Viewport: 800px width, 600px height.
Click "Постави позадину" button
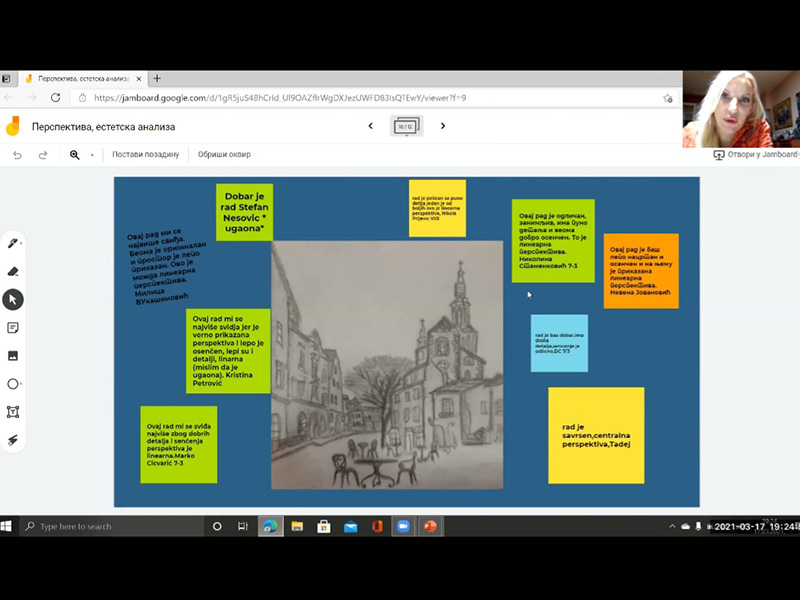pos(145,154)
